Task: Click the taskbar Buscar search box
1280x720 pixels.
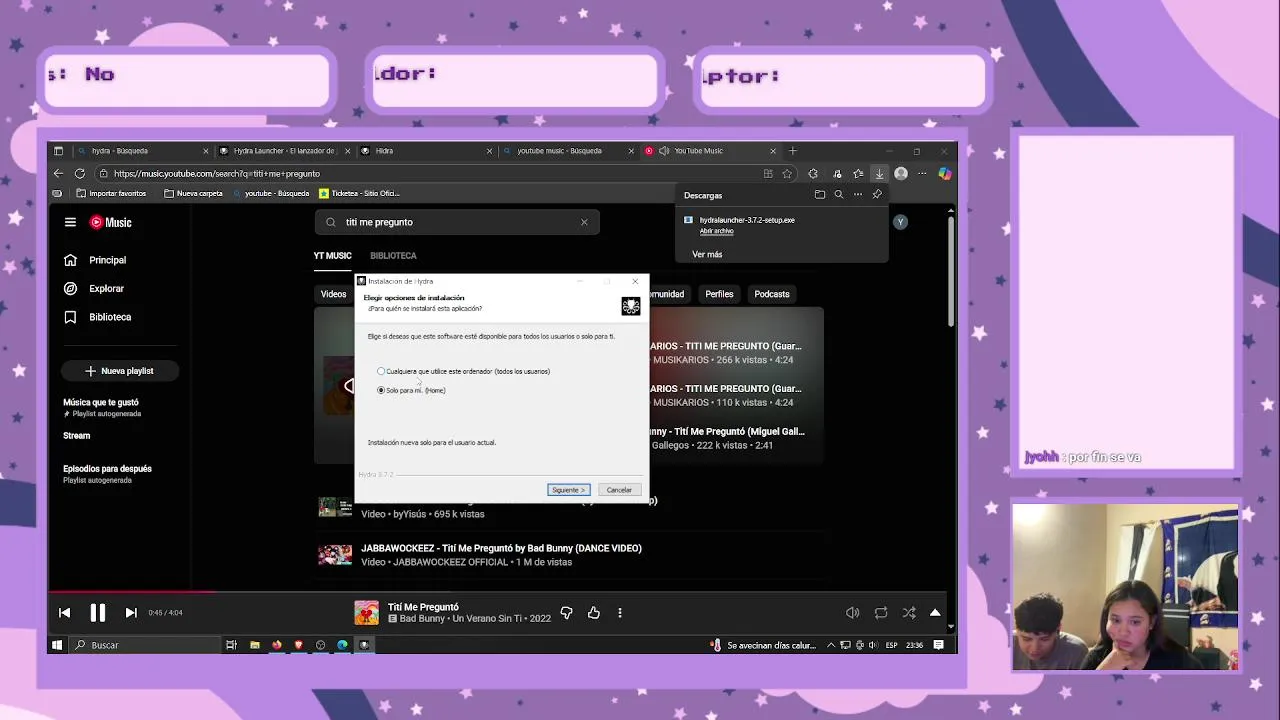Action: pos(145,645)
